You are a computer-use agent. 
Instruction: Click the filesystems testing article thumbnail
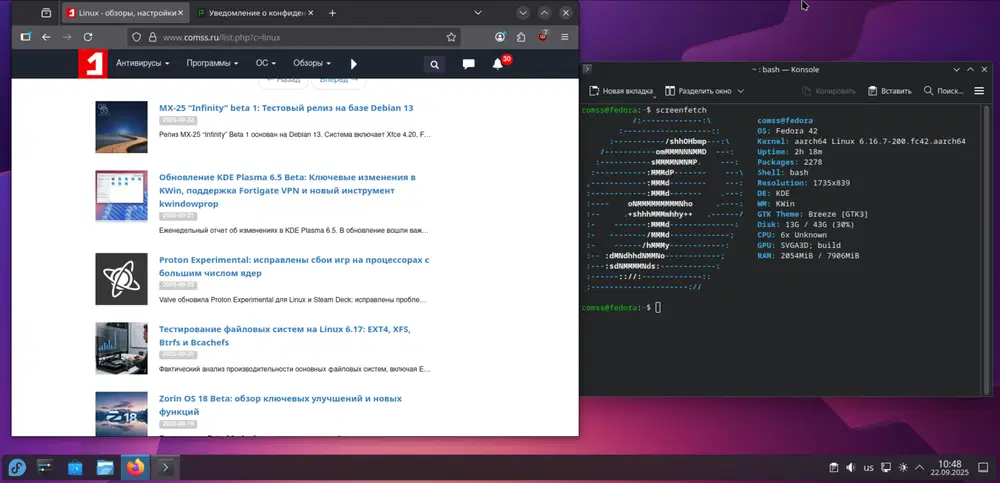click(x=121, y=348)
